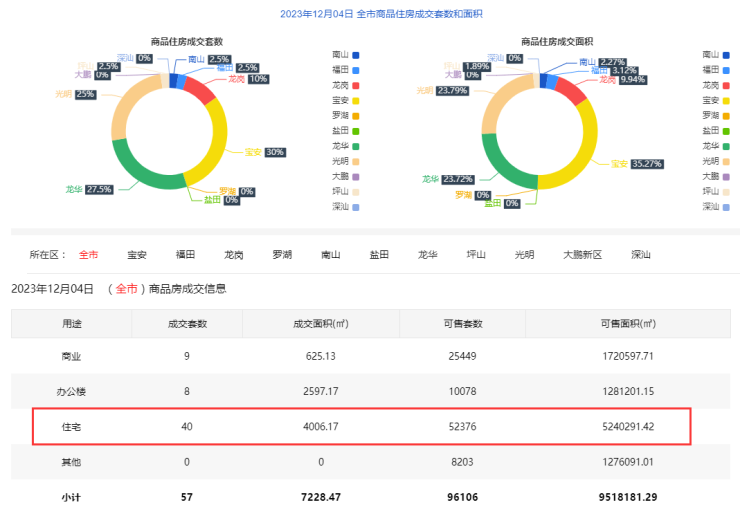Open the 福田 district tab

[185, 255]
